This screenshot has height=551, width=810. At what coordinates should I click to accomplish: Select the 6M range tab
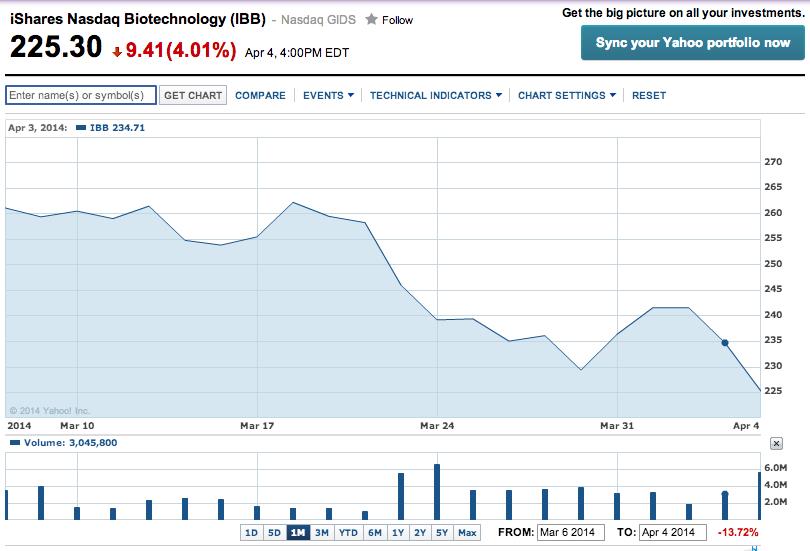375,532
